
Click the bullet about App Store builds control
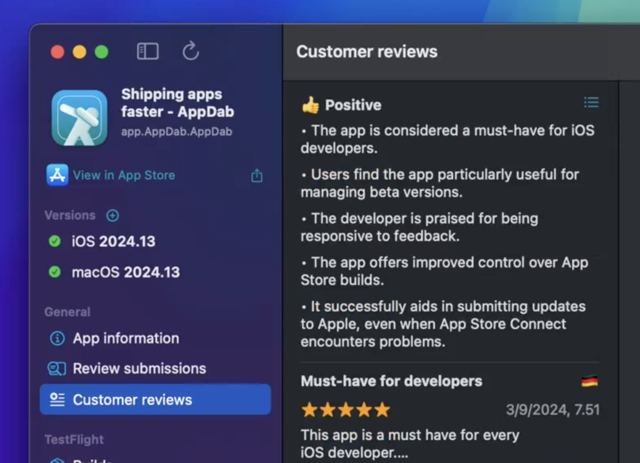tap(444, 271)
